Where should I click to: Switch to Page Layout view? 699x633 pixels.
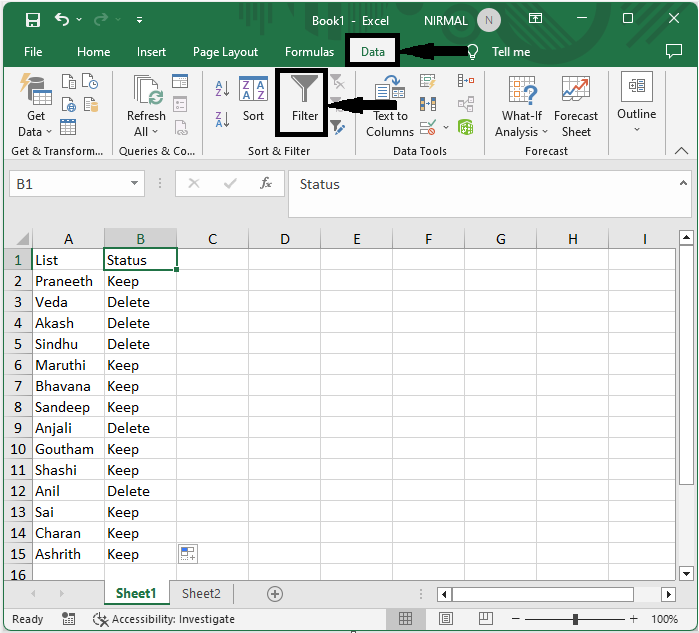[445, 619]
